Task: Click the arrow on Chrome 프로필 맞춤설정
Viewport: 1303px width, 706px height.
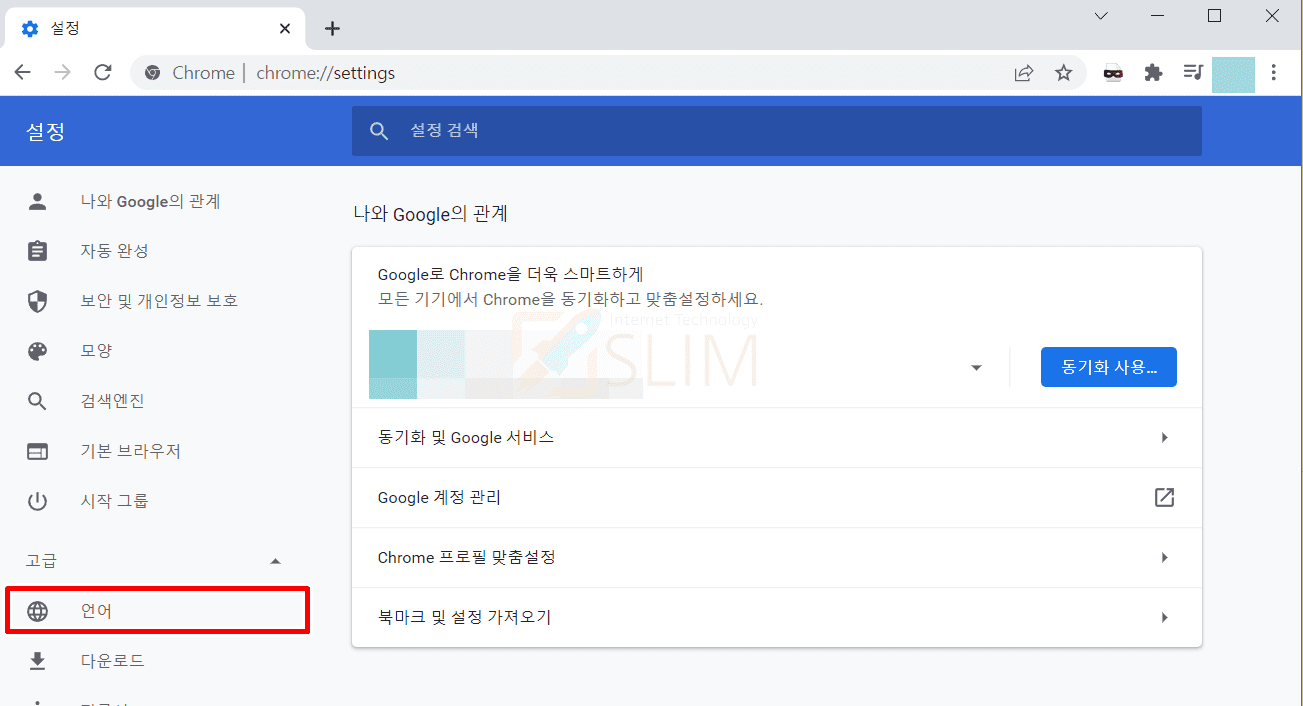Action: [x=1164, y=557]
